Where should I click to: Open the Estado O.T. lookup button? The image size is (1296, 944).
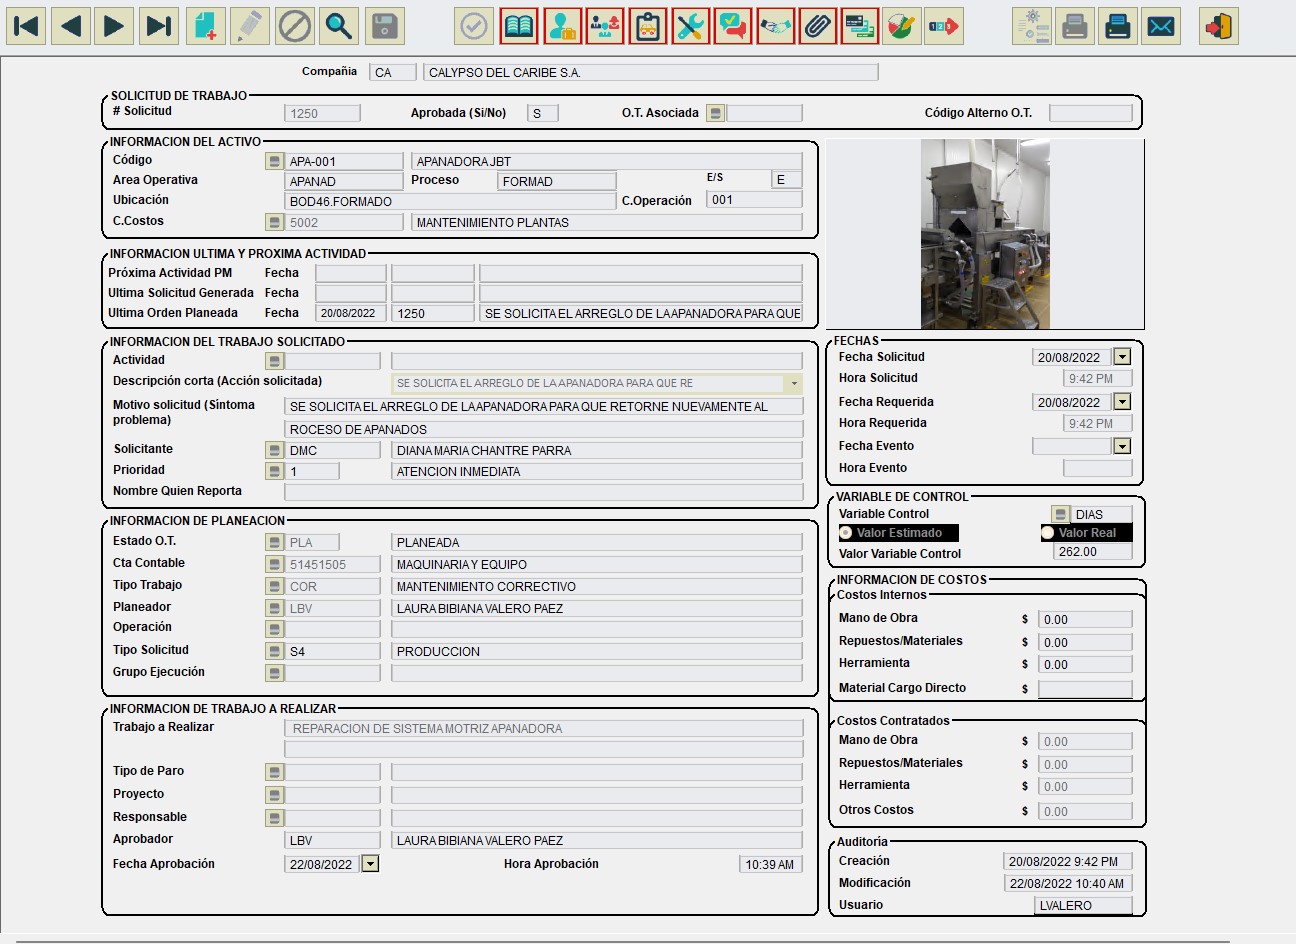click(x=273, y=540)
